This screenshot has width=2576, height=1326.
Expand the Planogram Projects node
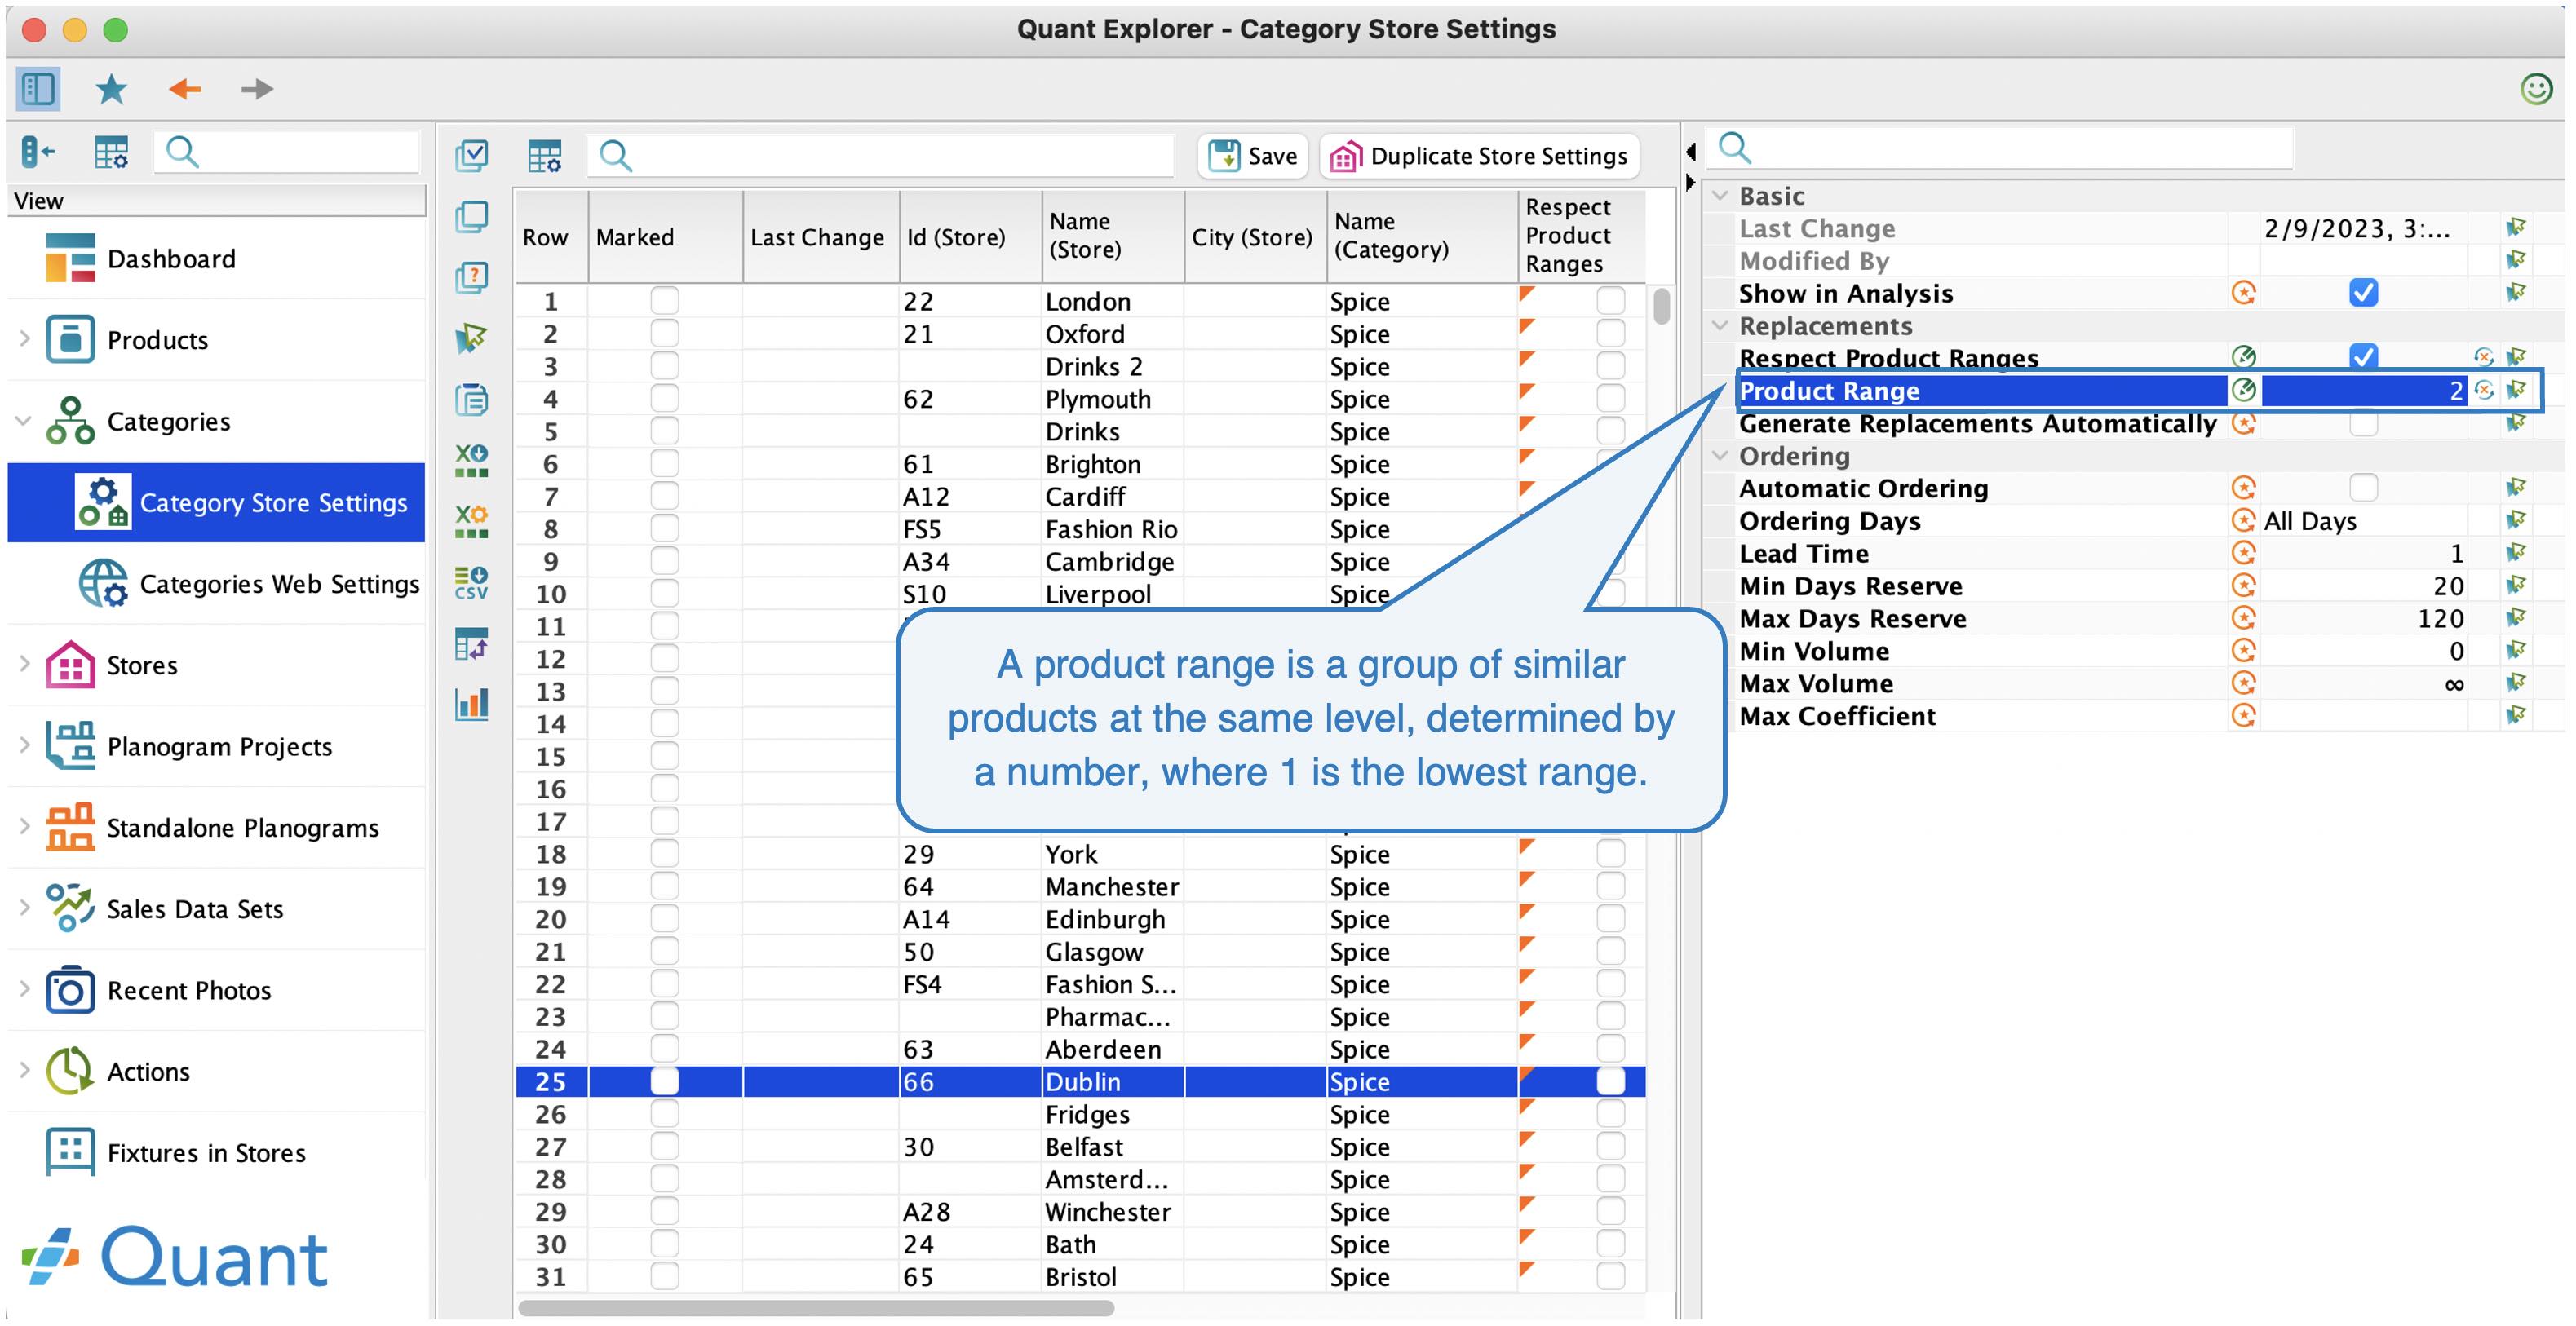[24, 745]
